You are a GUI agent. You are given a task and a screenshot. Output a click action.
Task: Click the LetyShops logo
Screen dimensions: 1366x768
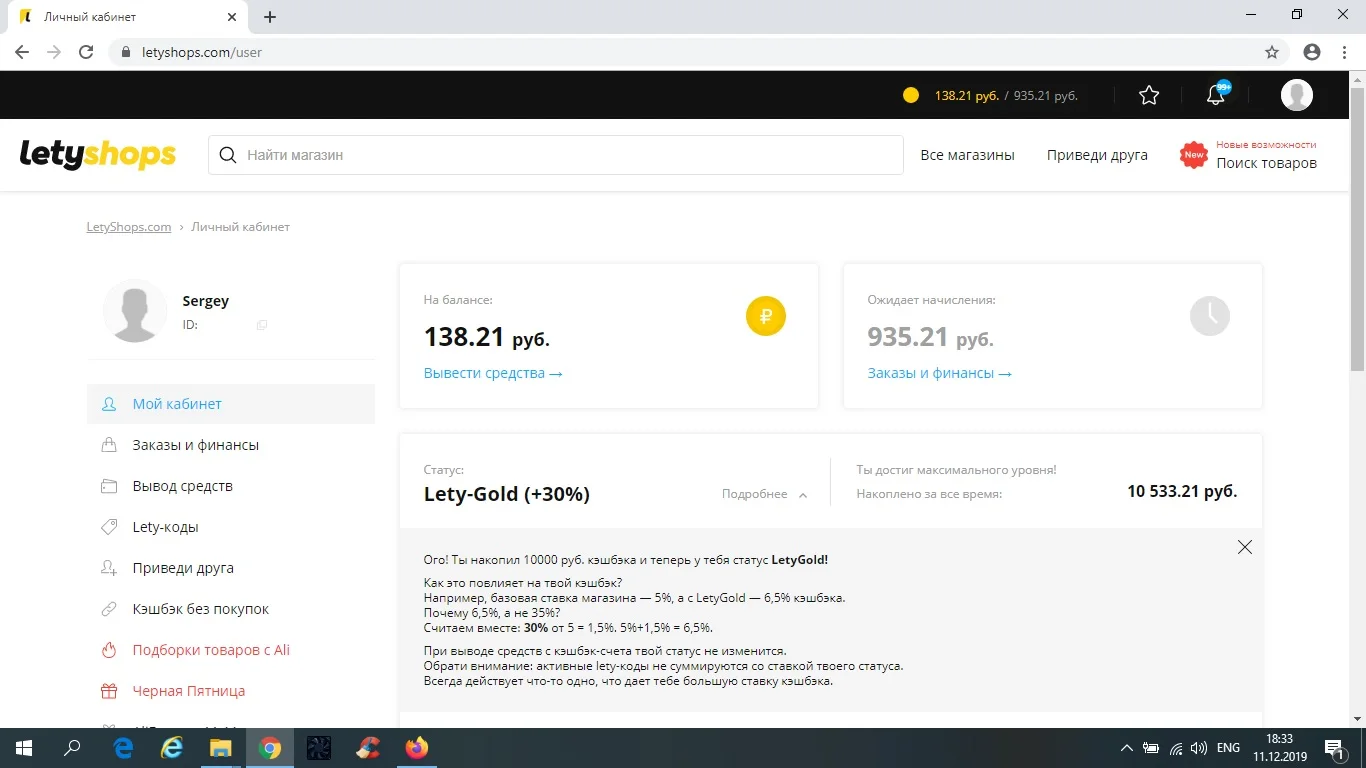coord(98,155)
